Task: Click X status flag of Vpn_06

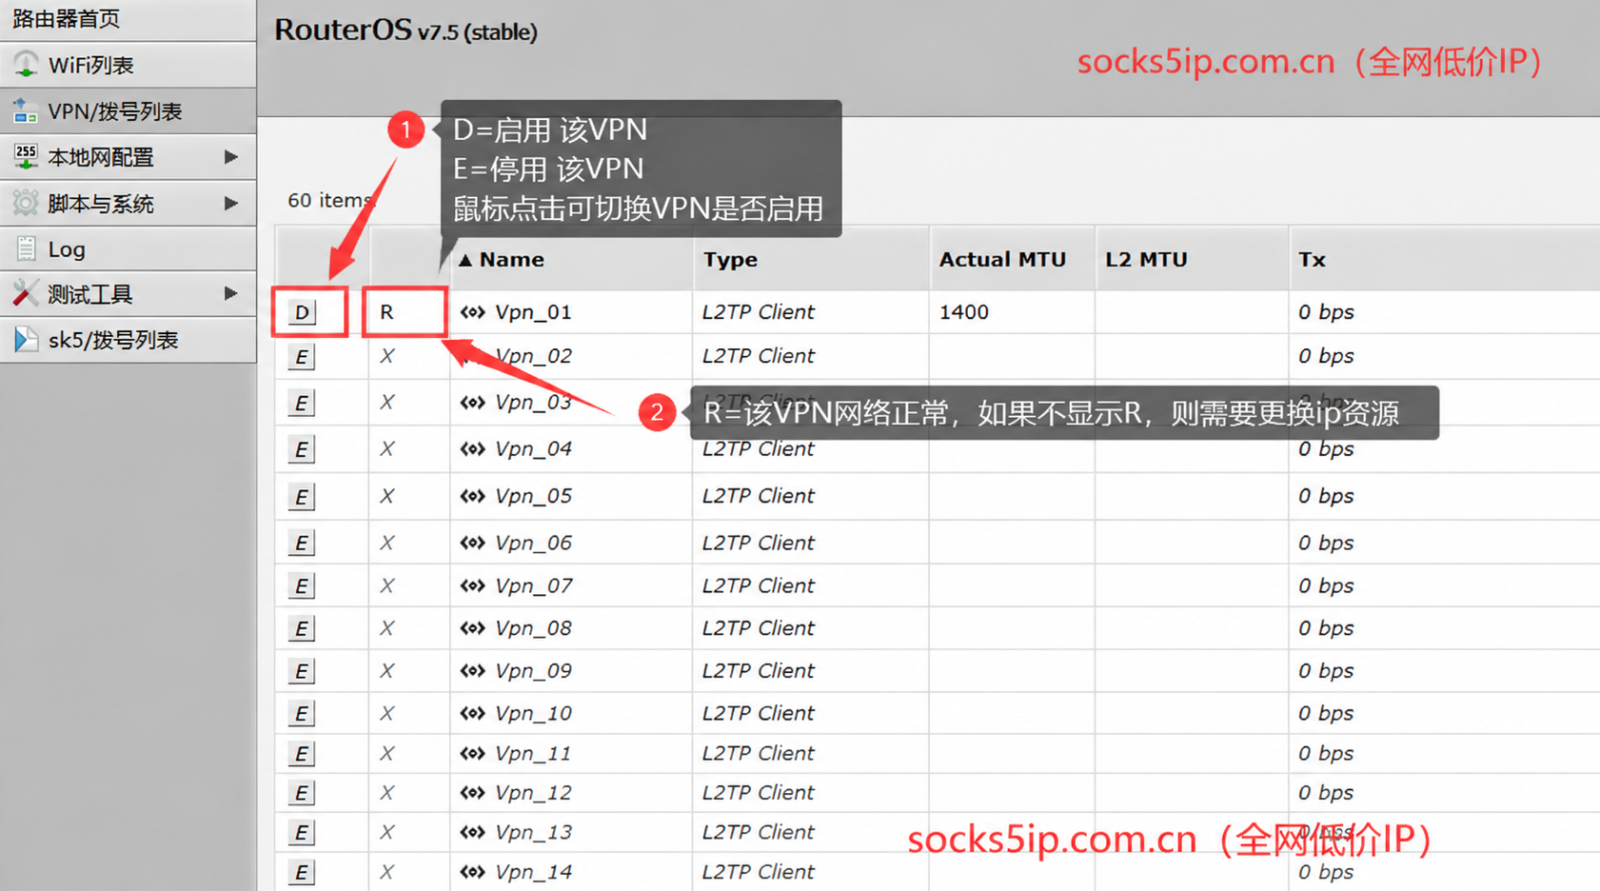Action: click(387, 543)
